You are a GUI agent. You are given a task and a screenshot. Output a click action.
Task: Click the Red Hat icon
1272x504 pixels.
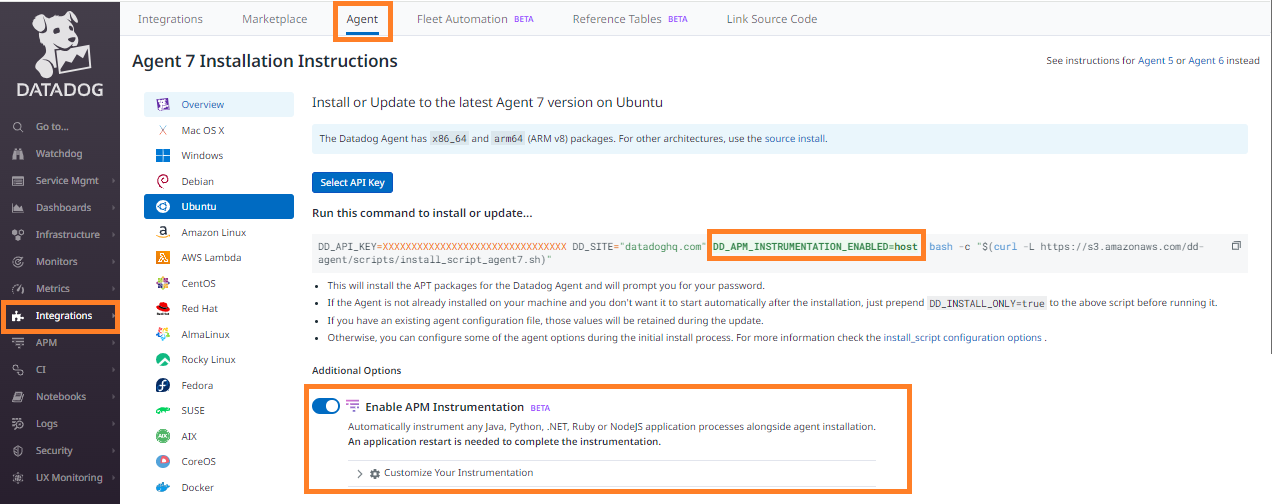click(x=162, y=309)
